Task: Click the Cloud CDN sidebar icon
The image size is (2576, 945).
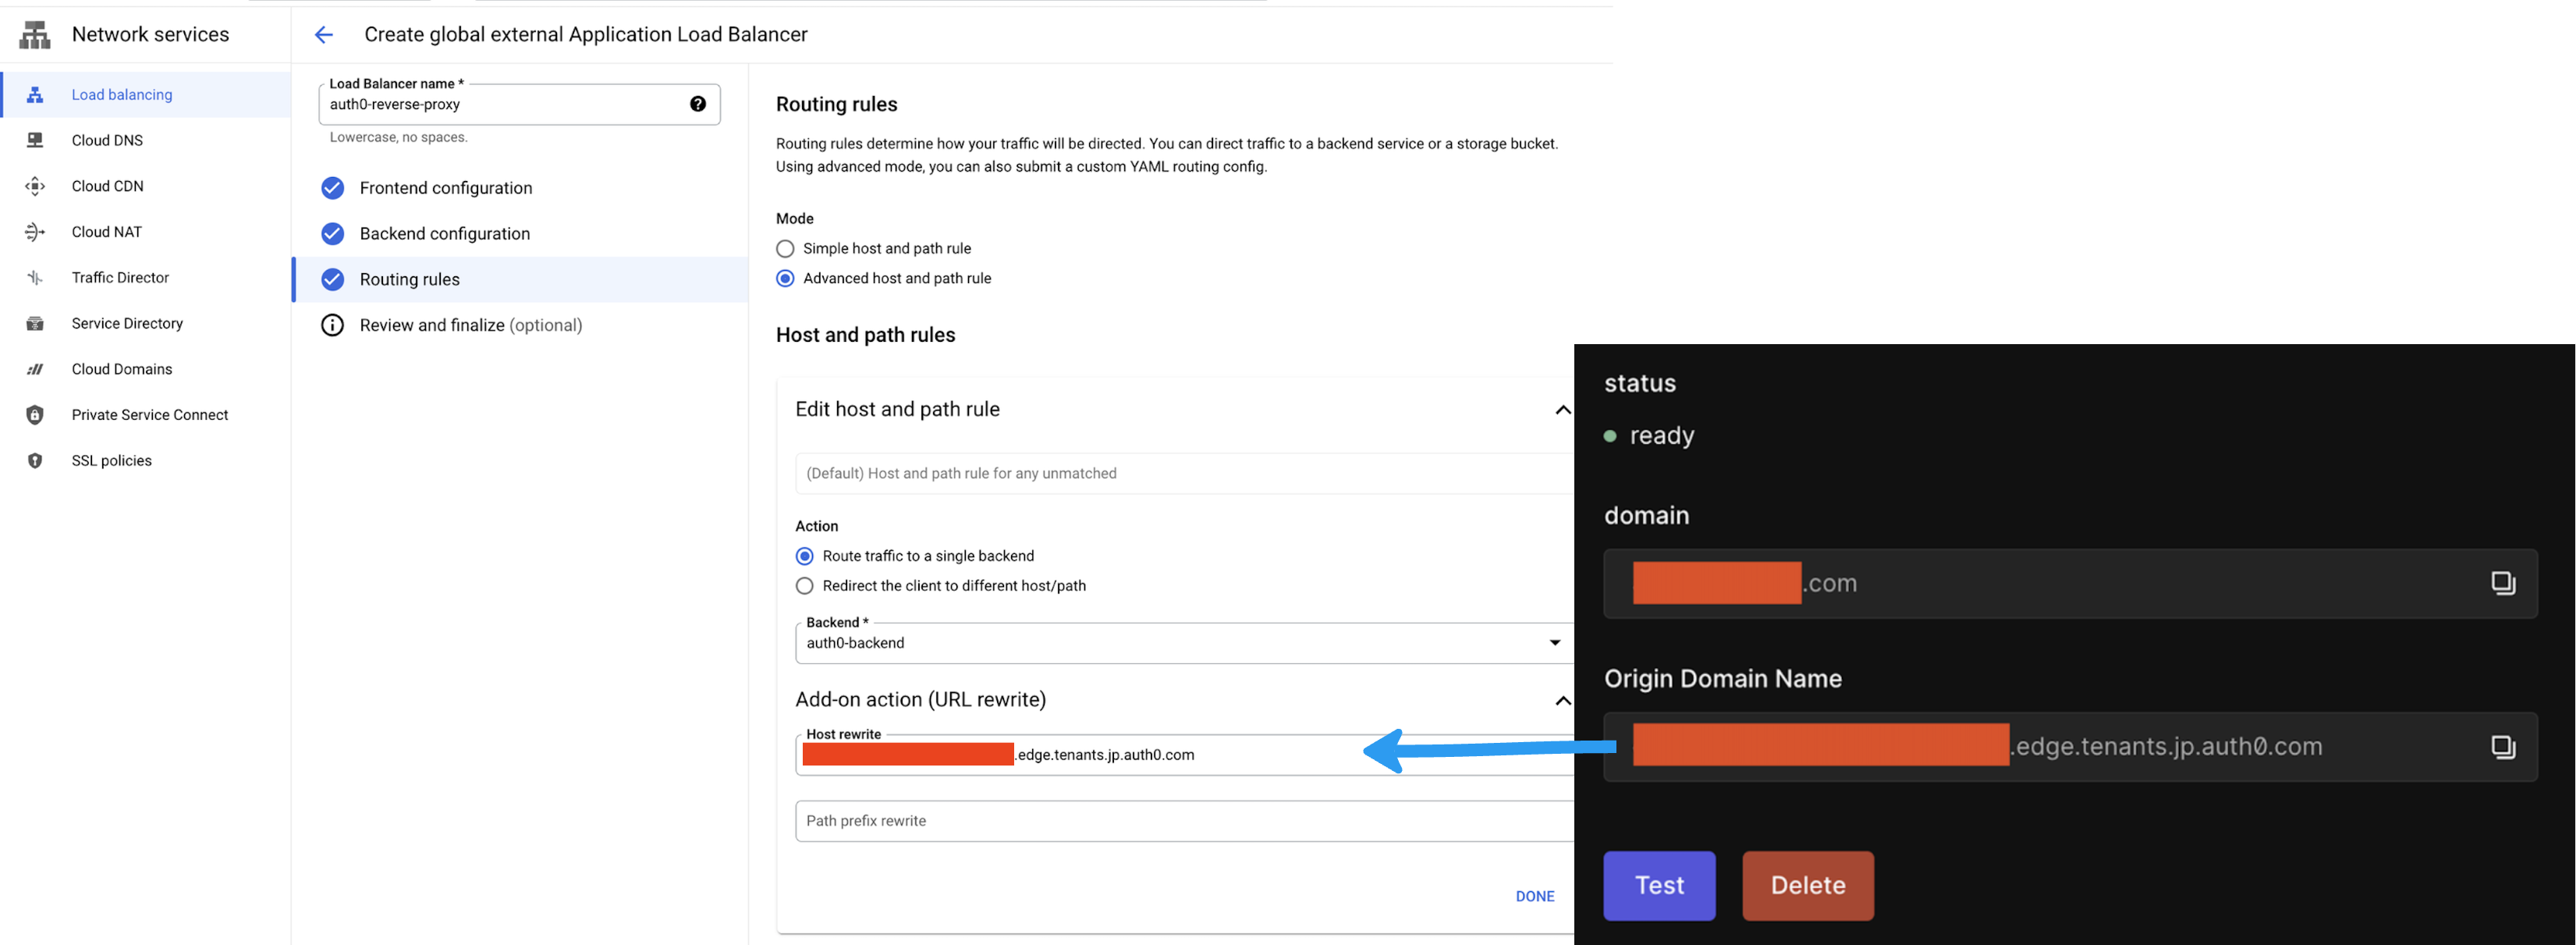Action: 35,186
